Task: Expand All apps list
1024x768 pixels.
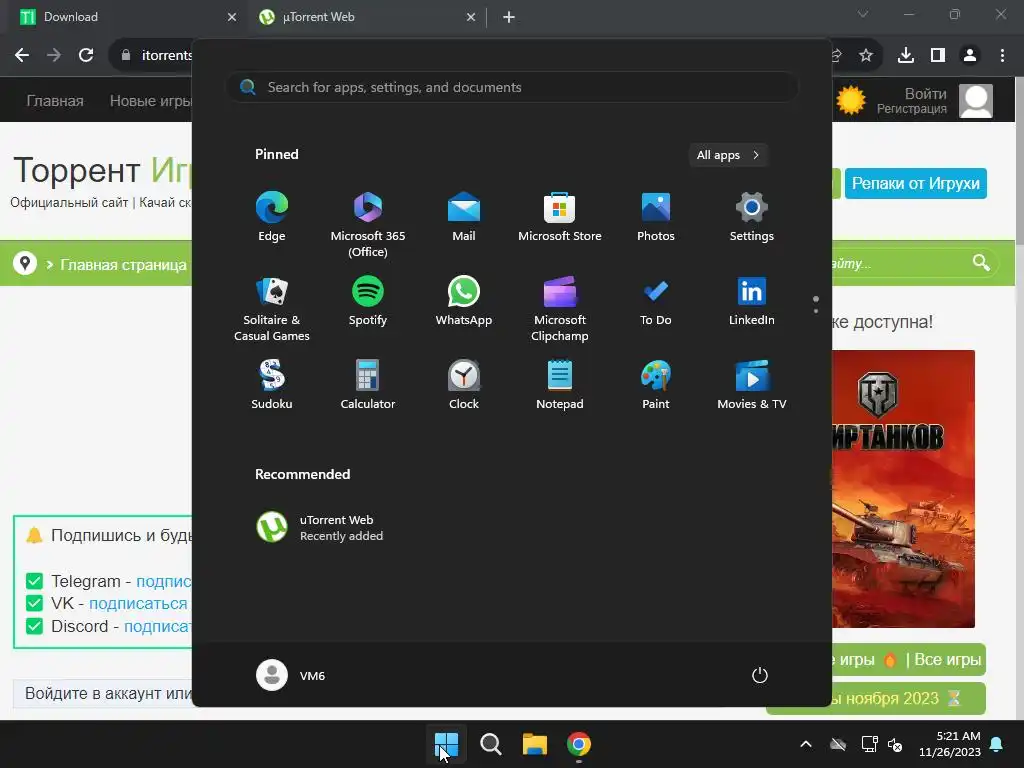Action: pyautogui.click(x=728, y=155)
